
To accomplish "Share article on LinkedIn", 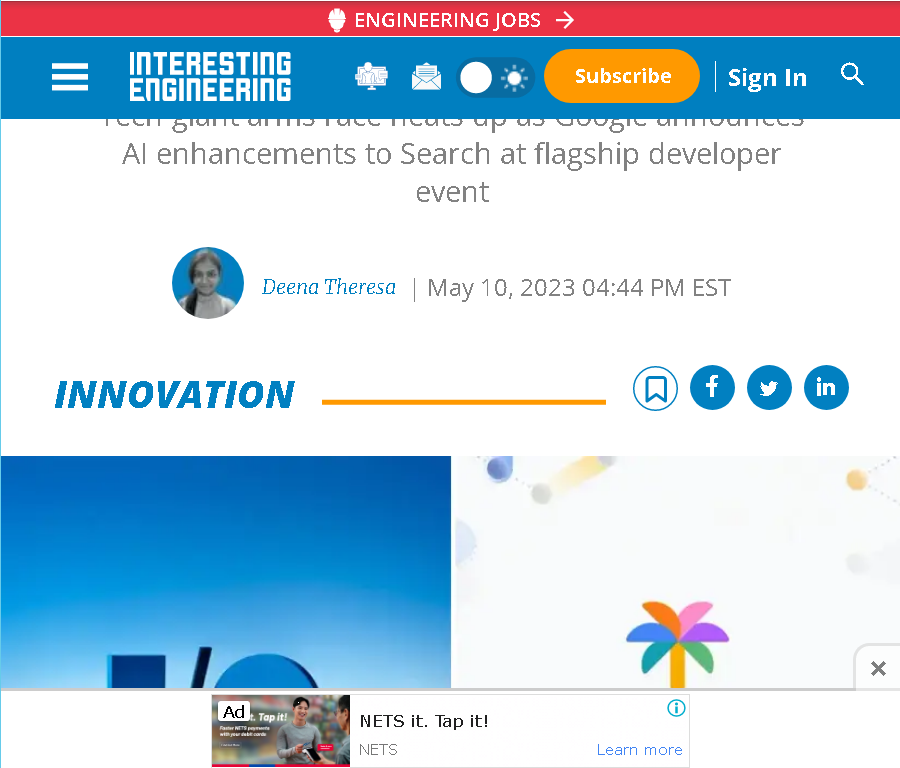I will (826, 387).
